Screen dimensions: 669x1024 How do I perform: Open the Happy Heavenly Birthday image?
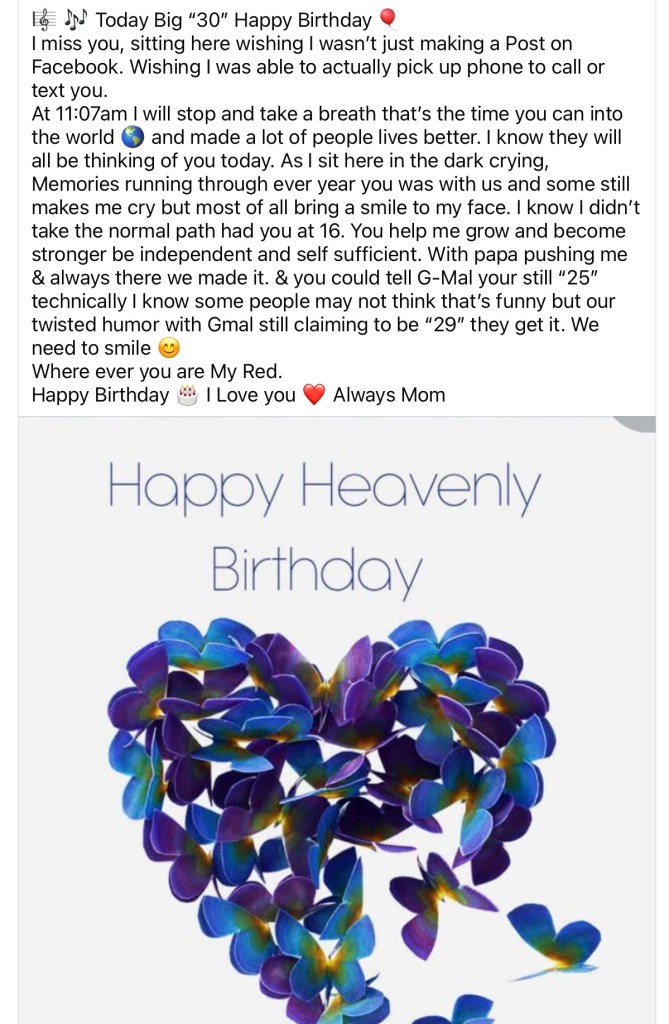(x=336, y=720)
